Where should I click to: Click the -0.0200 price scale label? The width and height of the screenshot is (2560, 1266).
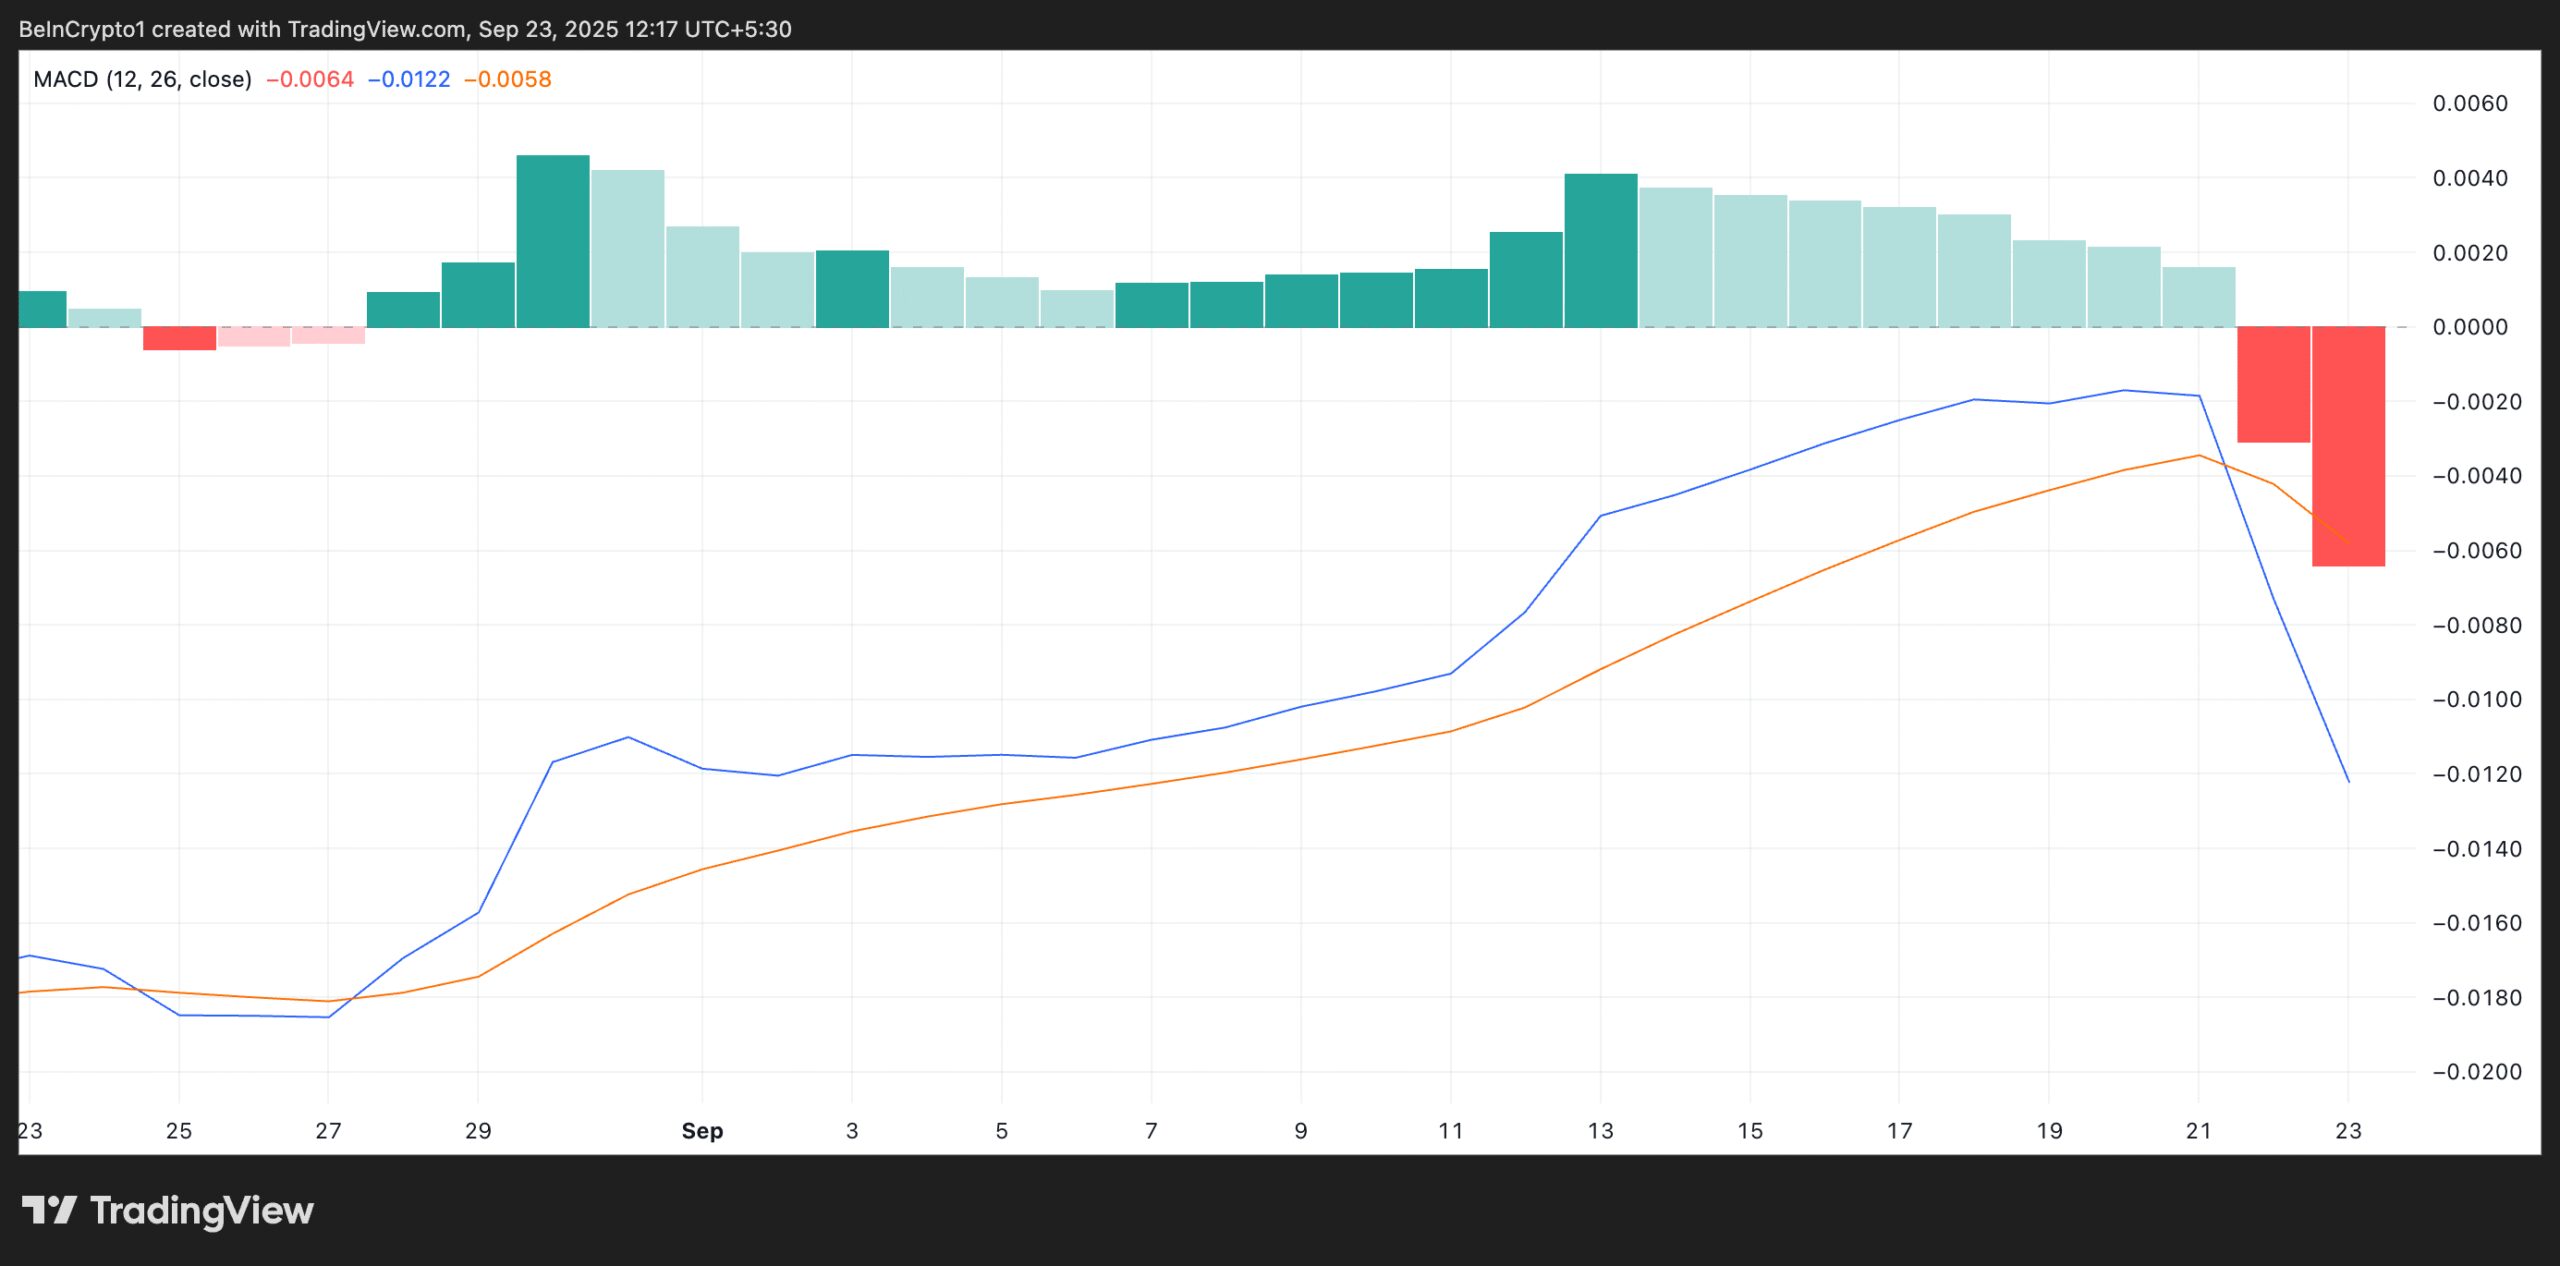2470,1072
